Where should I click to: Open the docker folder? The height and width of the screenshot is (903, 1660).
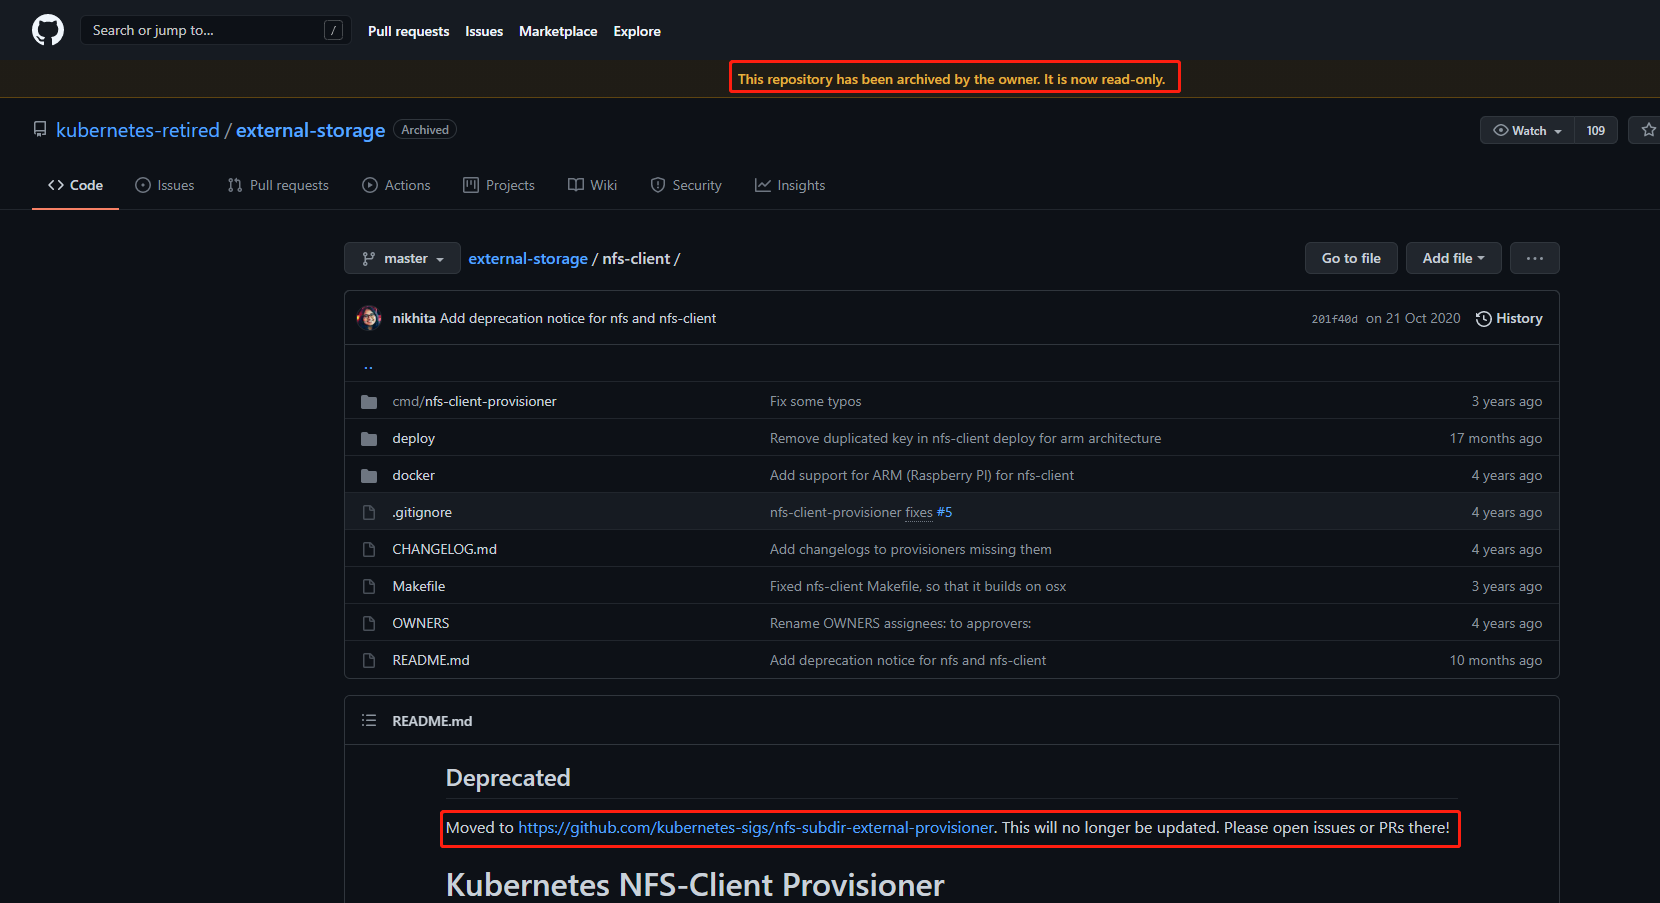413,475
